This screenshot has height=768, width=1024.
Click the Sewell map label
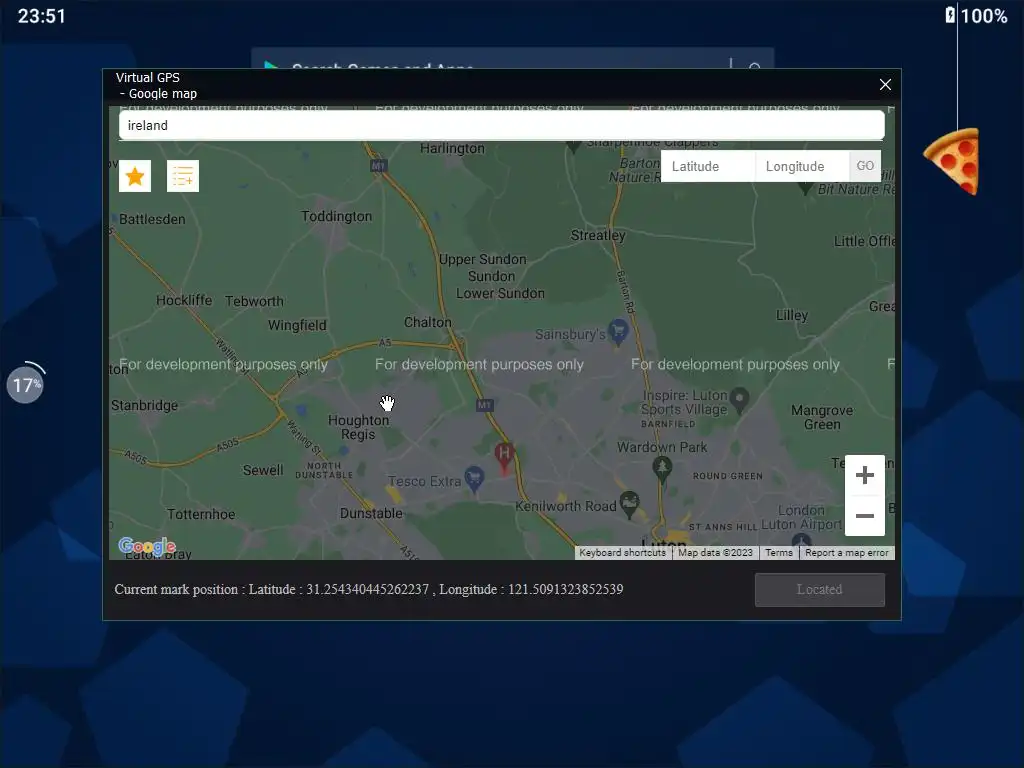[263, 470]
